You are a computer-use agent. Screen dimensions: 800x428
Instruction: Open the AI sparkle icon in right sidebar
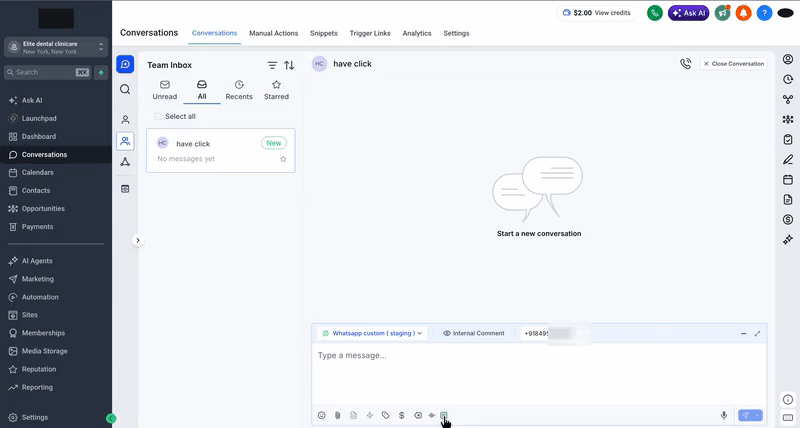click(788, 239)
